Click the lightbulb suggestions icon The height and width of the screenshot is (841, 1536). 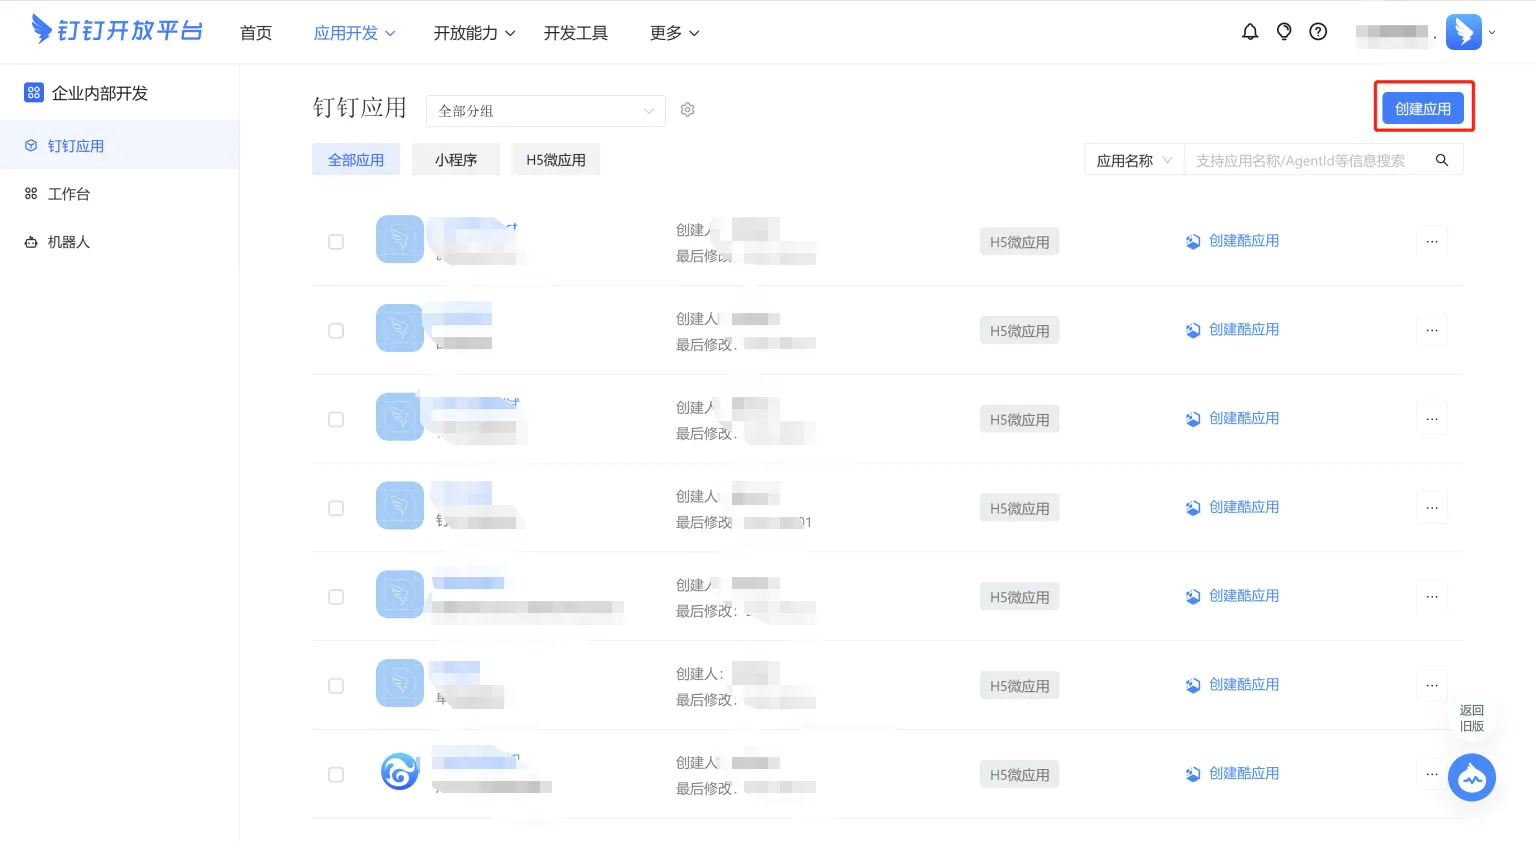tap(1284, 32)
